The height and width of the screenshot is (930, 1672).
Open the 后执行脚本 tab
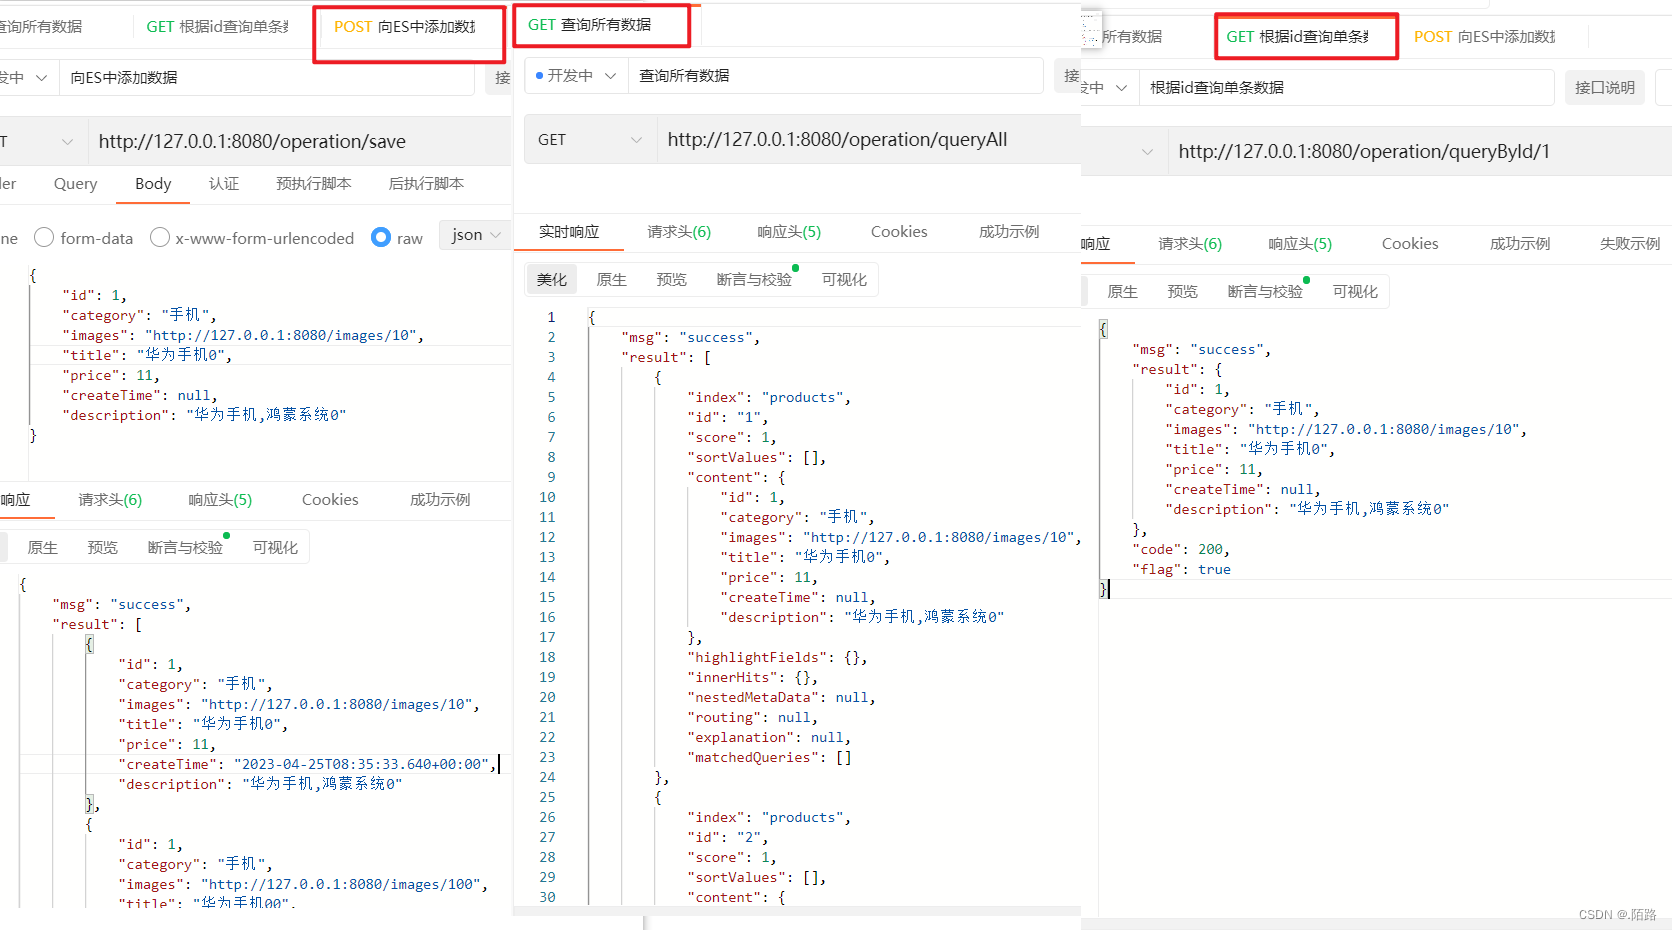[x=426, y=184]
